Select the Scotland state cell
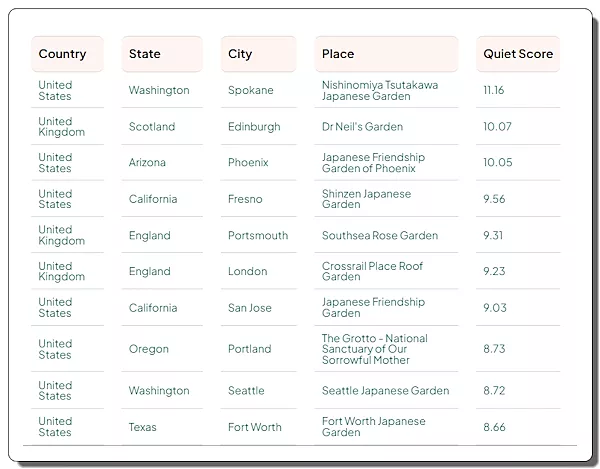The width and height of the screenshot is (600, 469). tap(152, 127)
